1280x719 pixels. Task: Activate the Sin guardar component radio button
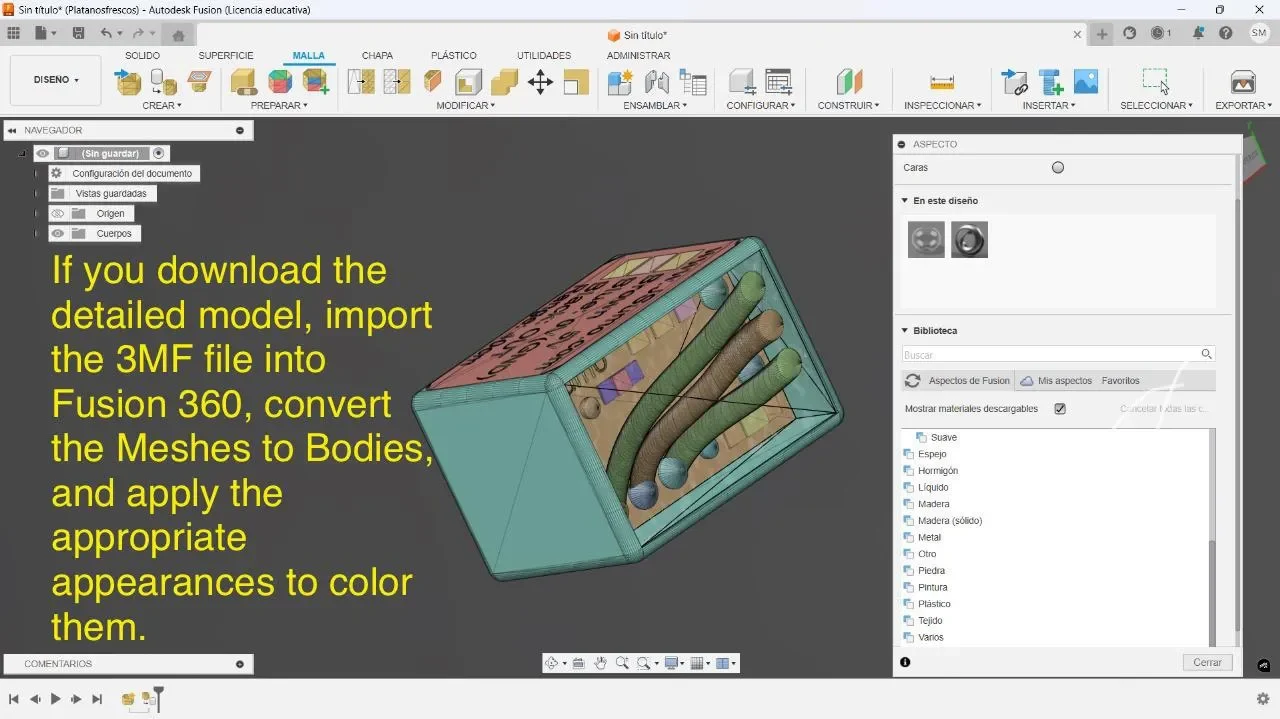pyautogui.click(x=159, y=153)
